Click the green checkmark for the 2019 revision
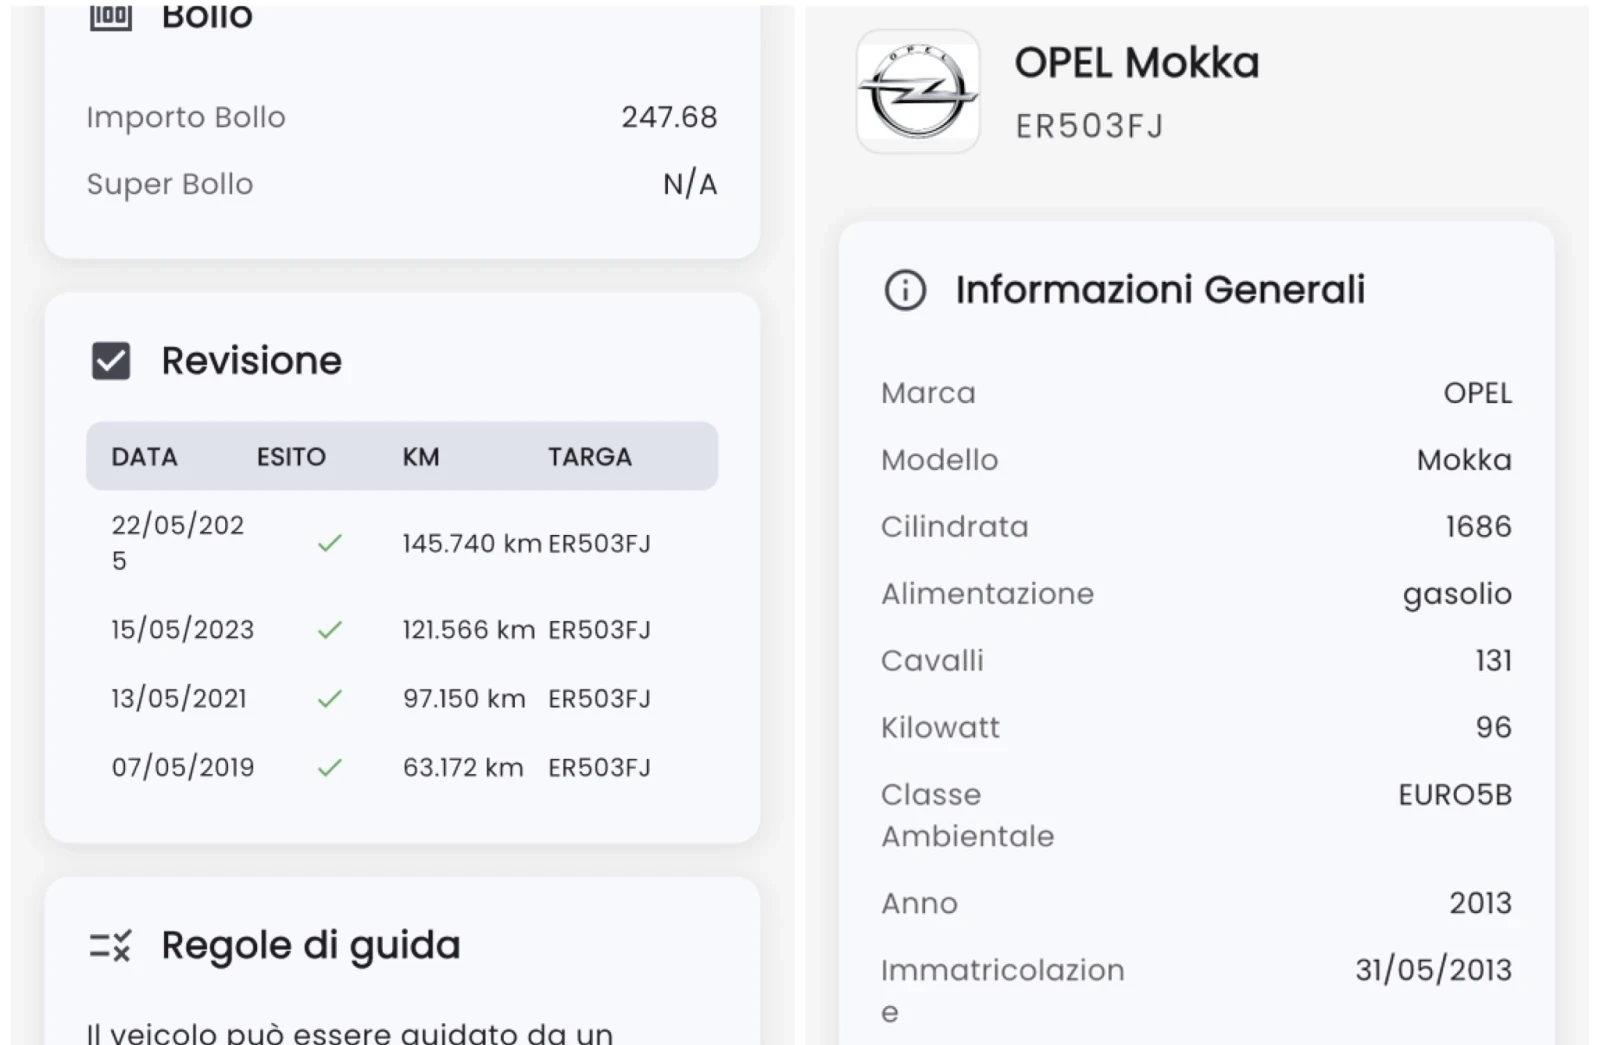The image size is (1600, 1045). pyautogui.click(x=330, y=767)
